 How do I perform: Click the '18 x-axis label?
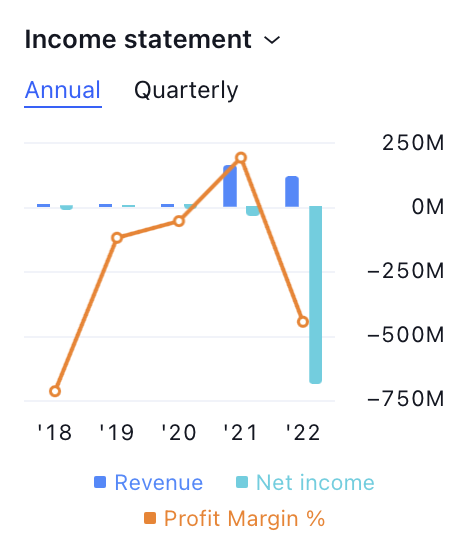coord(55,433)
